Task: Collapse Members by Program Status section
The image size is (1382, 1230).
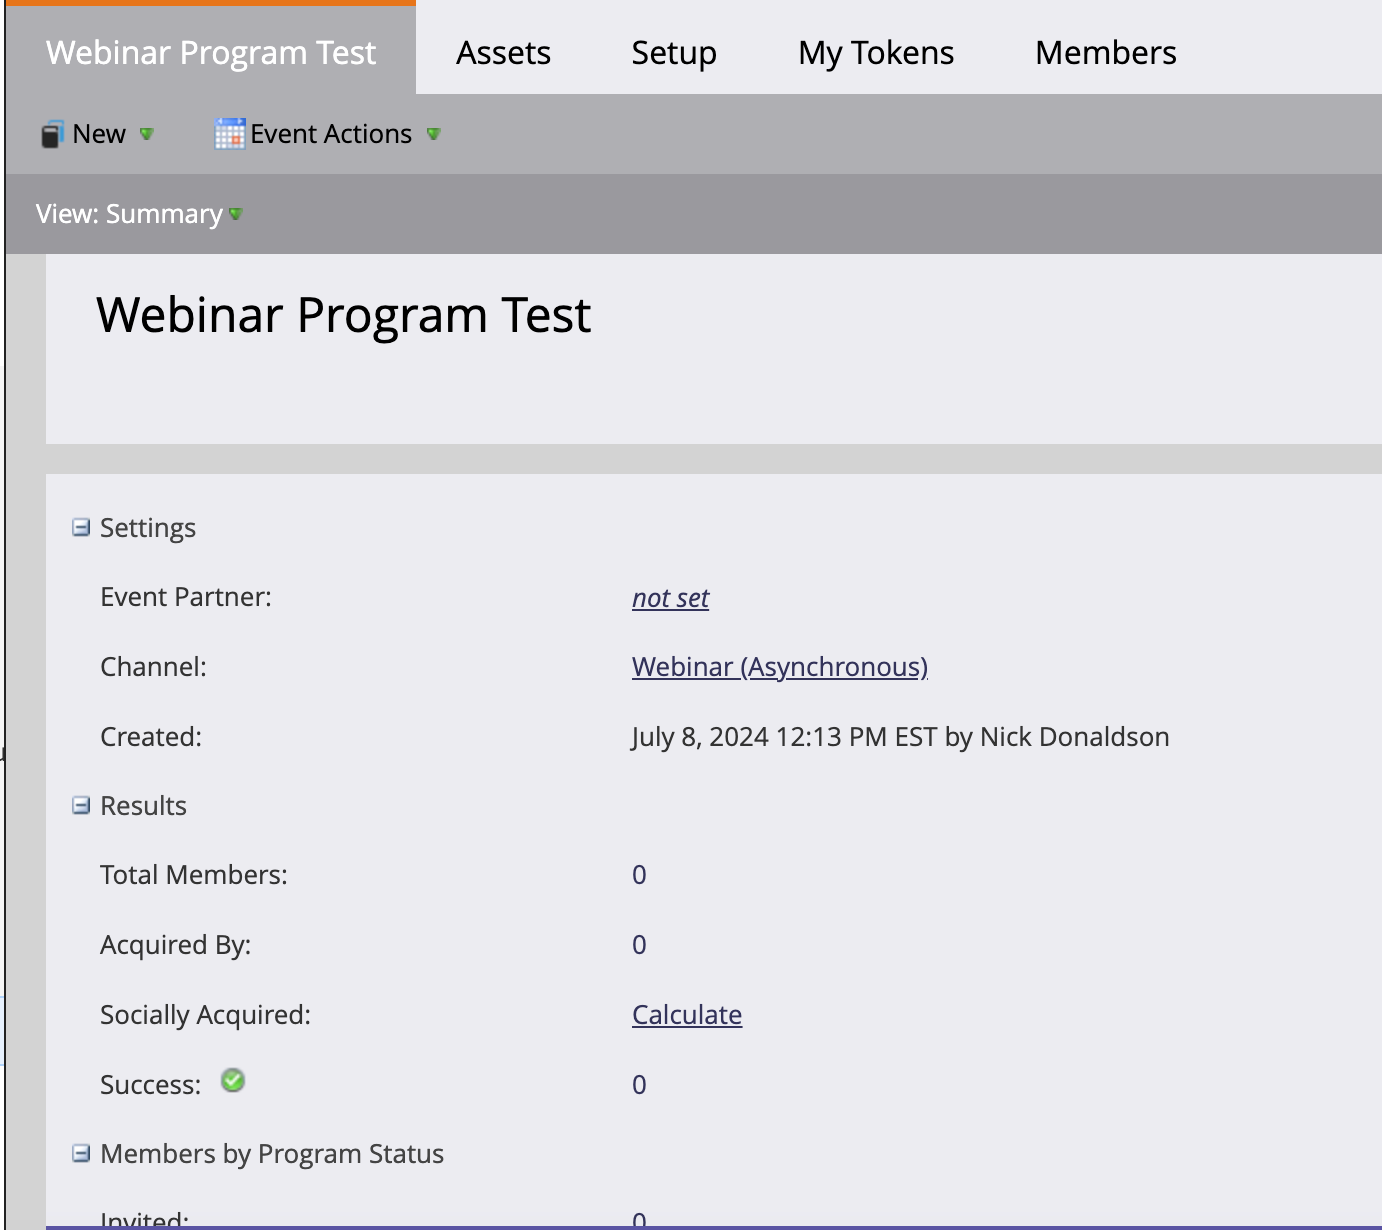Action: (81, 1154)
